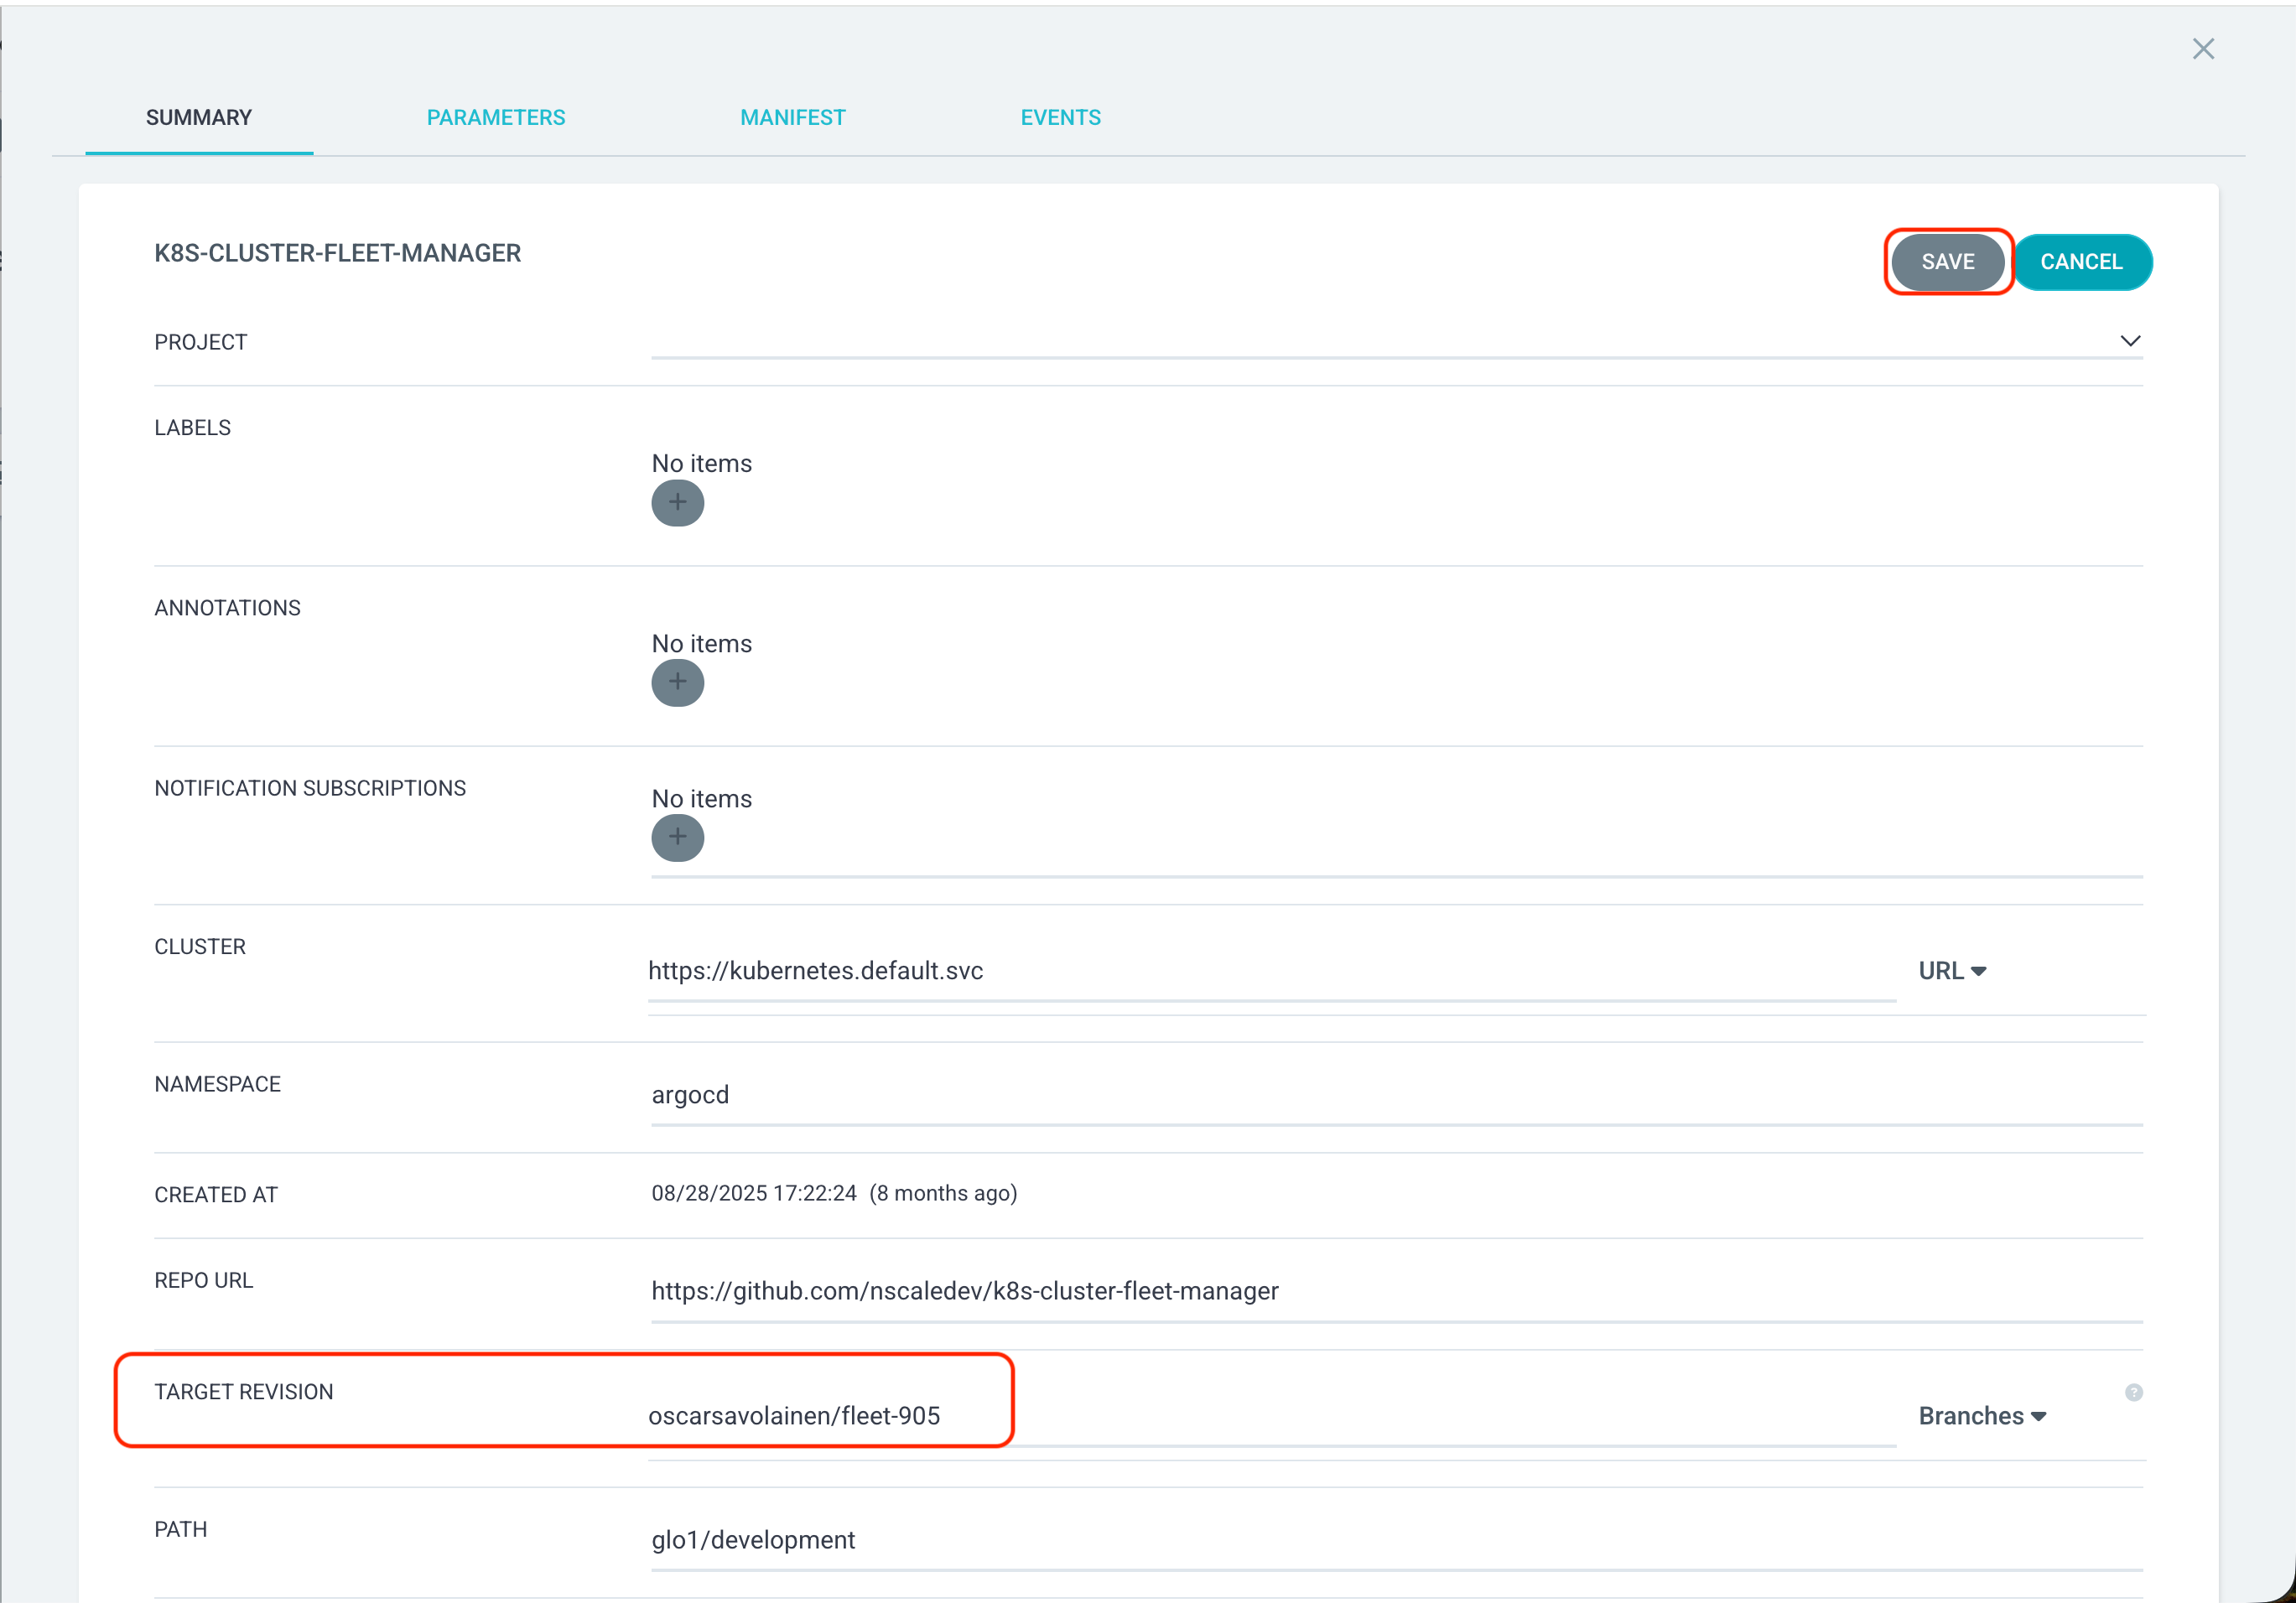Edit the path glo1/development field
The image size is (2296, 1603).
[1396, 1540]
